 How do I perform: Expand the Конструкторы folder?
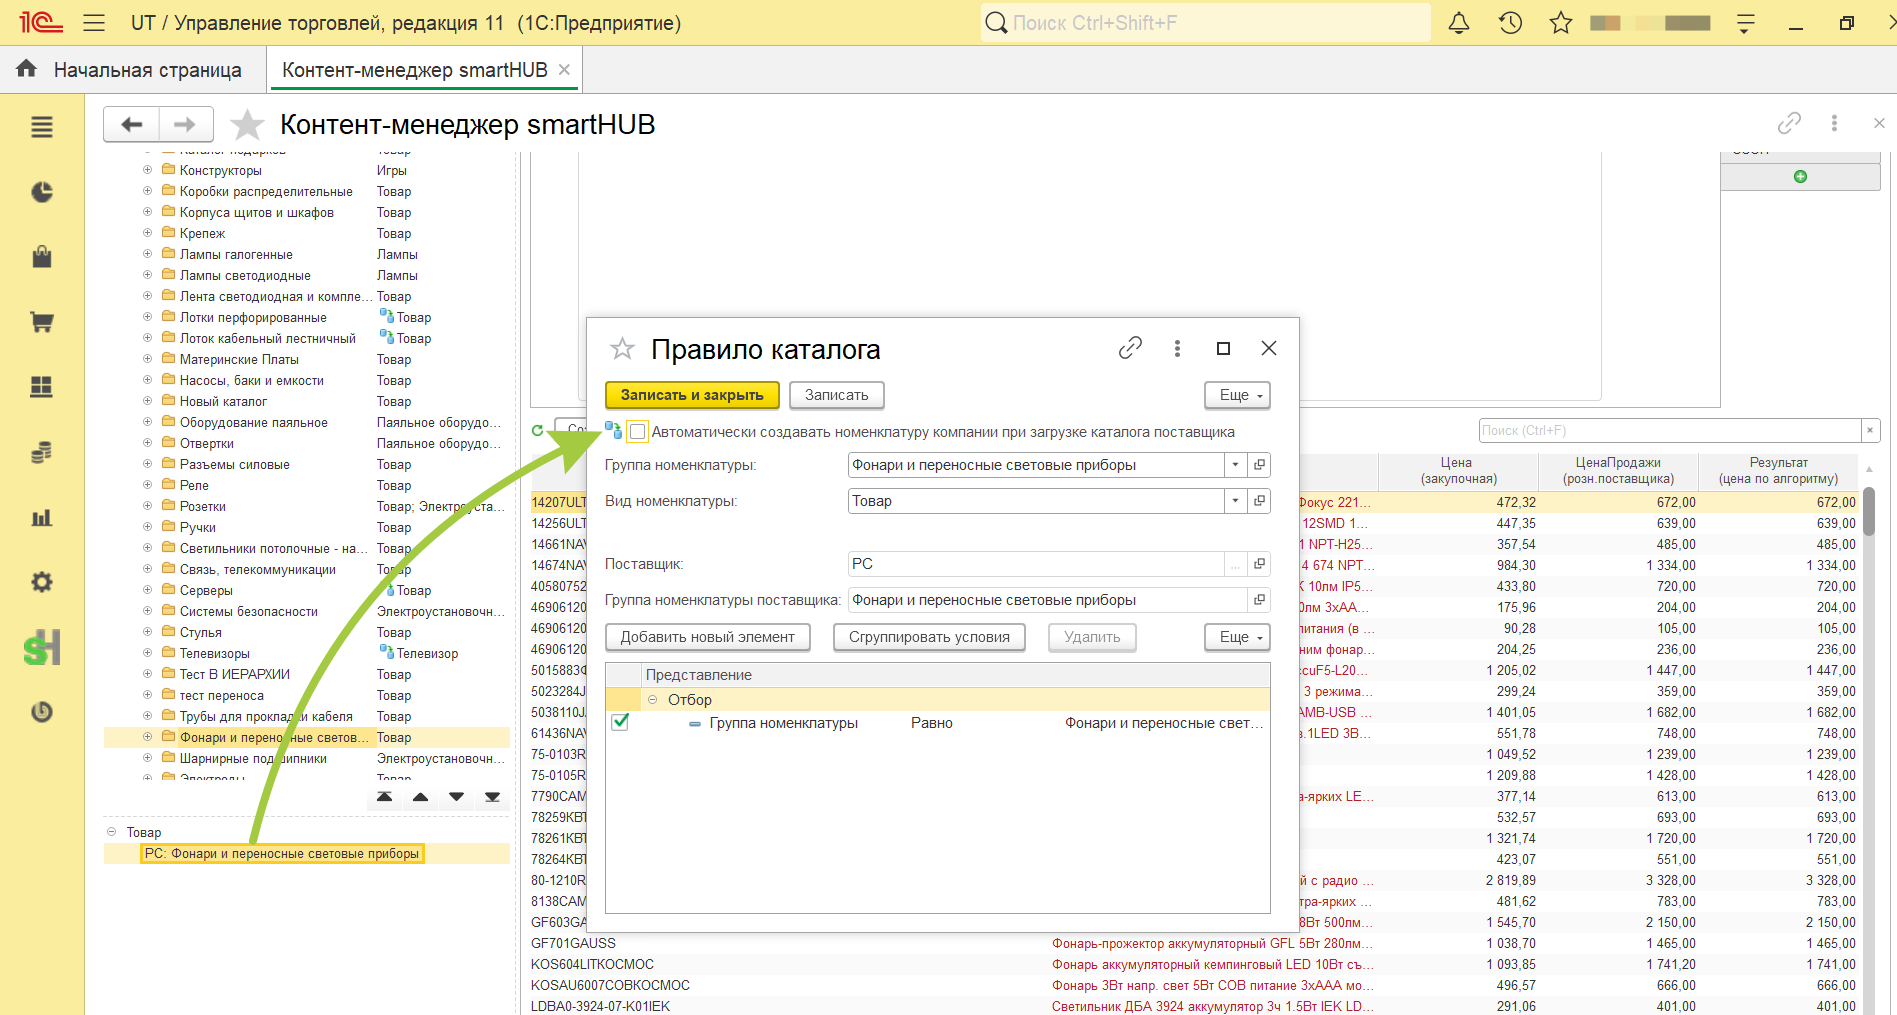tap(147, 170)
